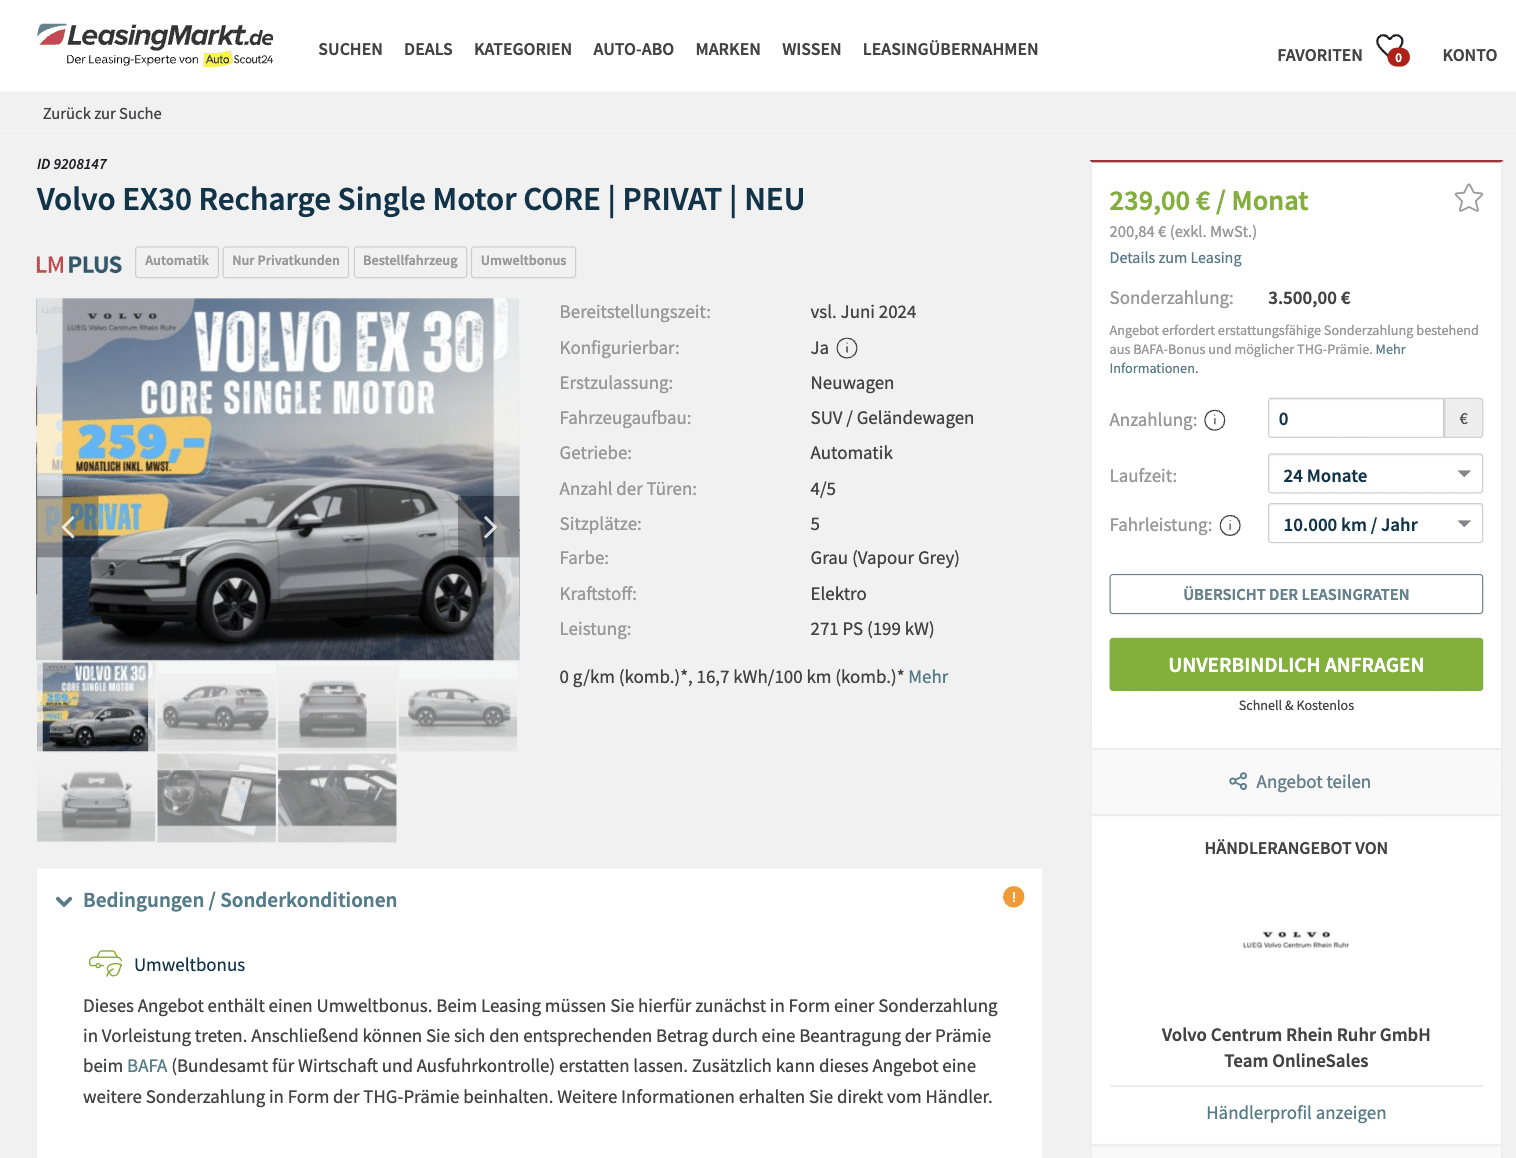Click the Umweltbonus tag
Image resolution: width=1516 pixels, height=1158 pixels.
[x=523, y=261]
